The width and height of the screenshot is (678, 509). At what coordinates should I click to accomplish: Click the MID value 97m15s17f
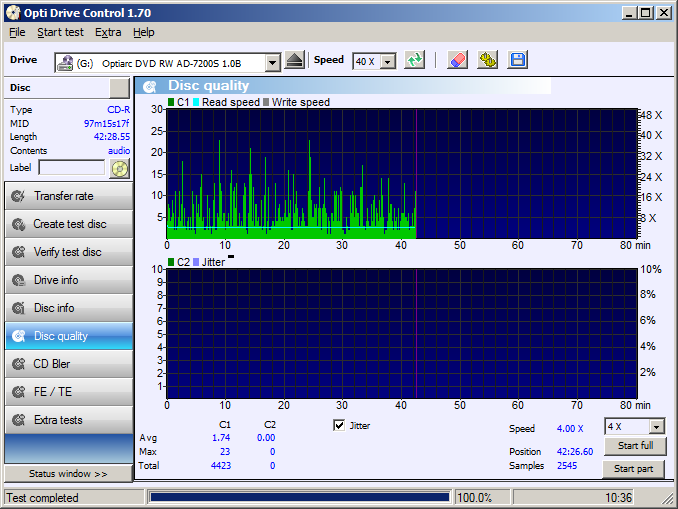tap(106, 124)
